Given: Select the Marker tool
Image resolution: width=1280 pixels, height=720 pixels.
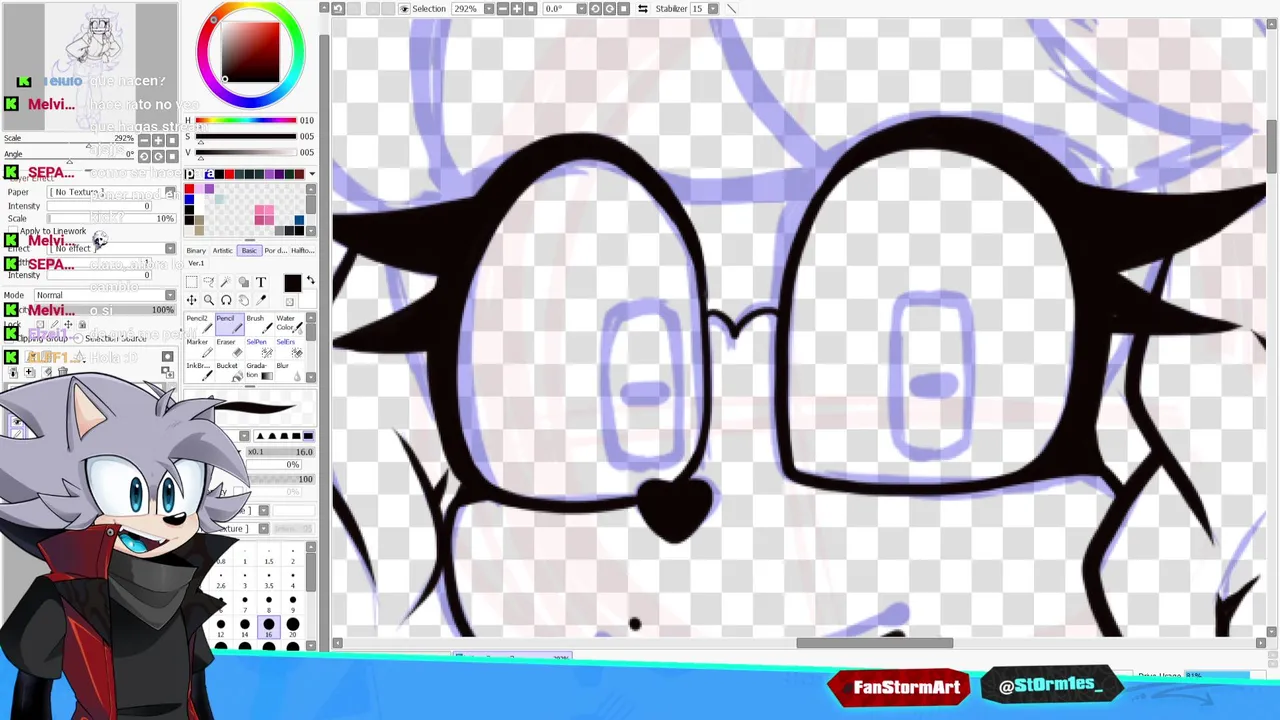Looking at the screenshot, I should (199, 348).
